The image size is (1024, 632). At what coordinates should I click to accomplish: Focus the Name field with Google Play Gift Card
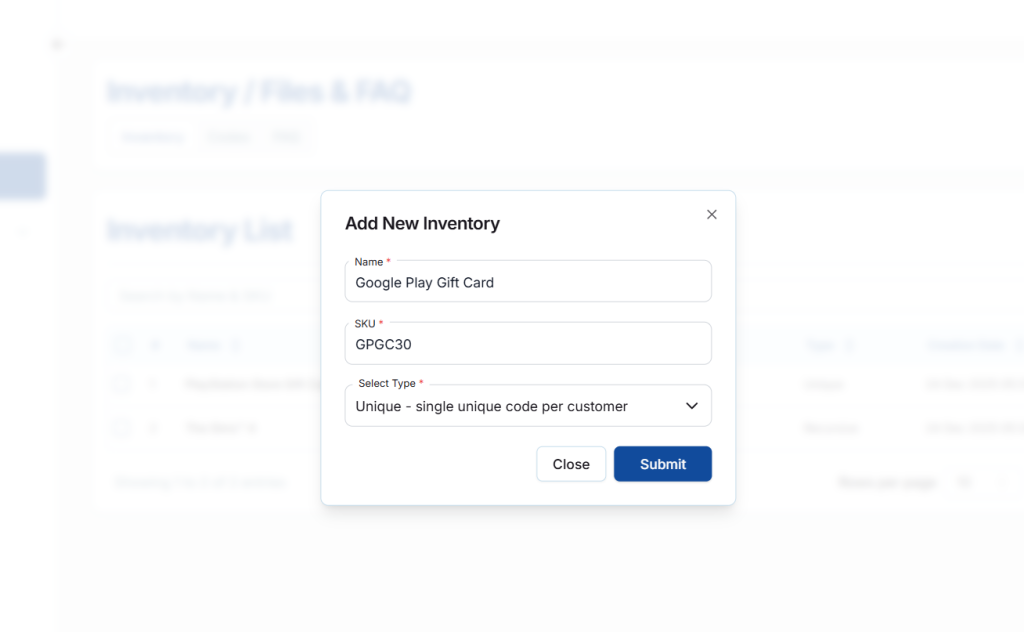coord(527,282)
